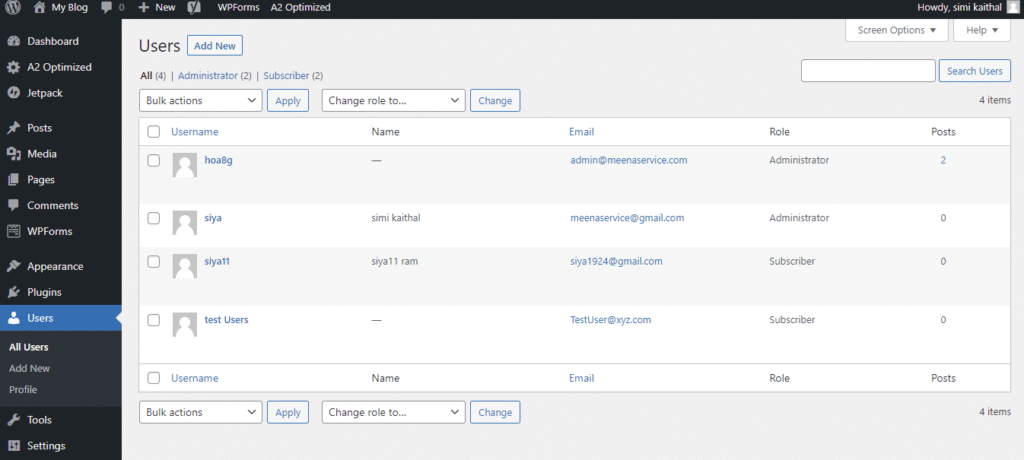
Task: Open Jetpack from the sidebar
Action: tap(45, 93)
